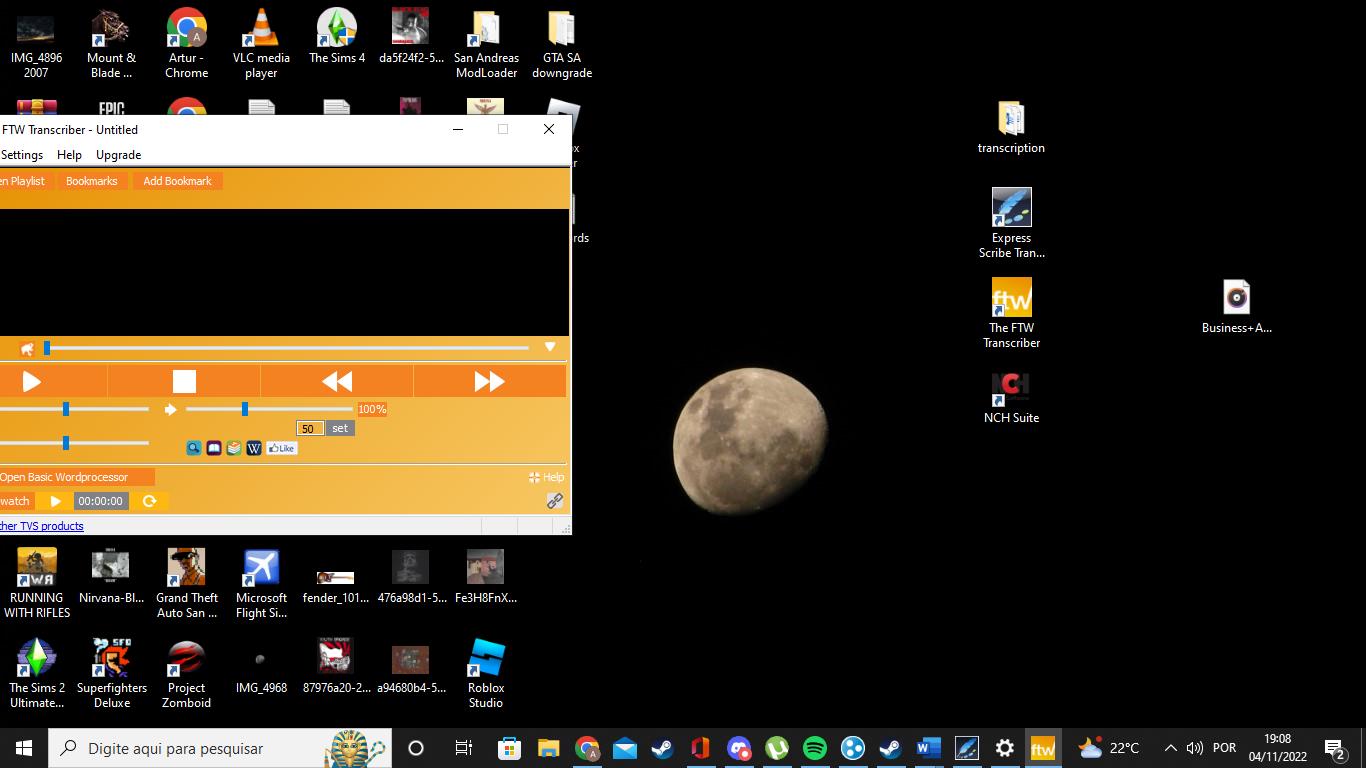Click the open book dictionary icon
The width and height of the screenshot is (1366, 768).
(214, 448)
